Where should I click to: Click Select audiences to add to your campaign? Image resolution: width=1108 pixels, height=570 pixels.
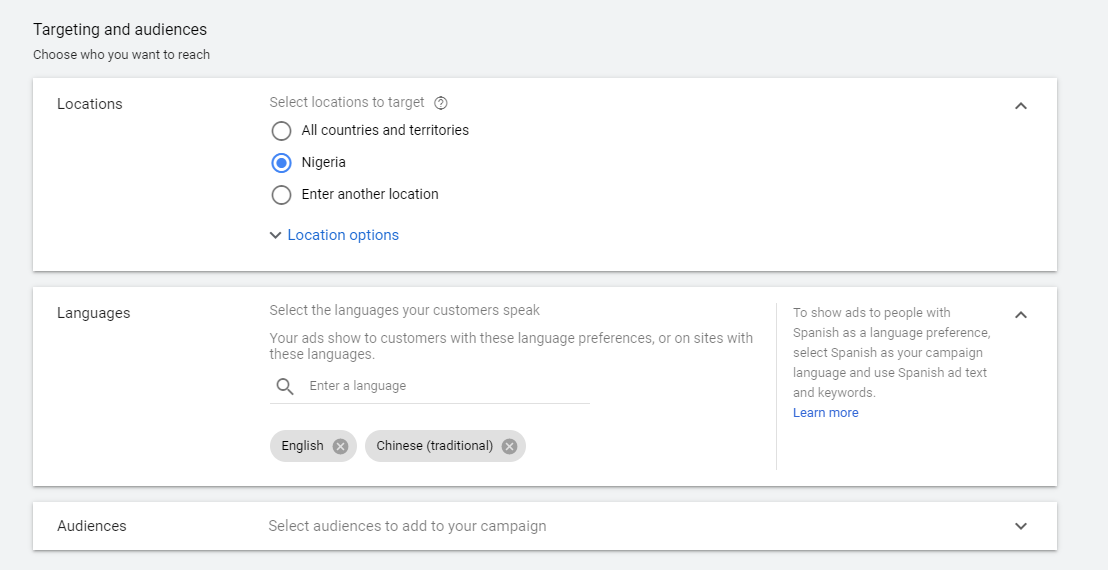pyautogui.click(x=407, y=526)
